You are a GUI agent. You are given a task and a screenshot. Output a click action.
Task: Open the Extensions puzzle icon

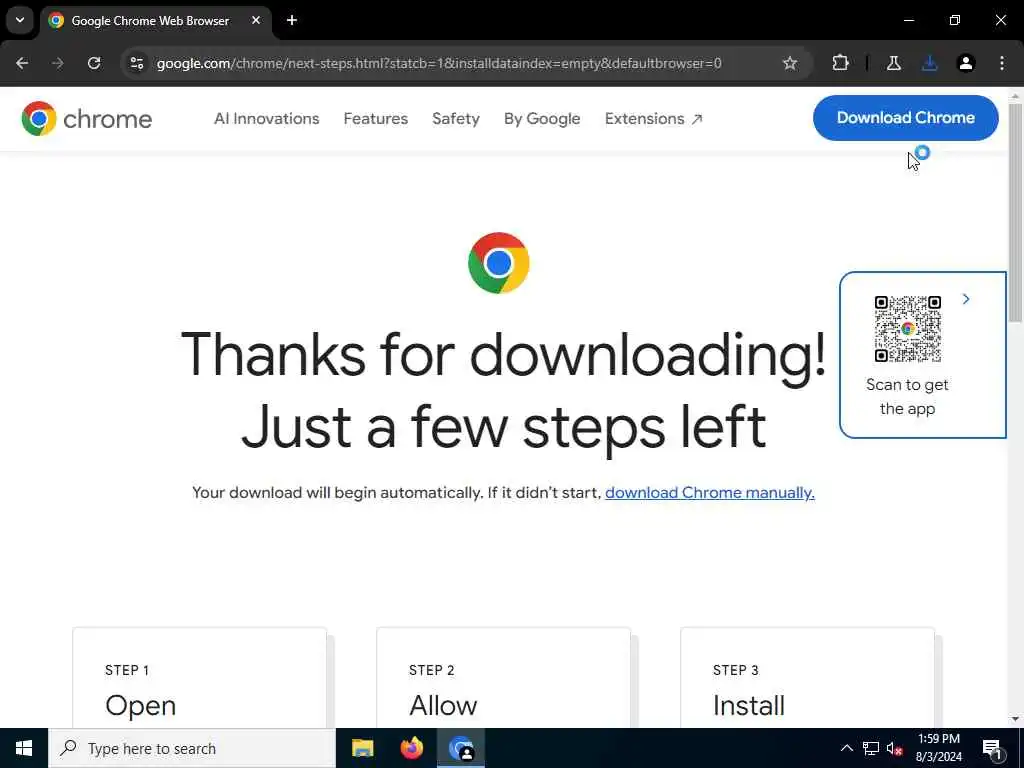840,63
